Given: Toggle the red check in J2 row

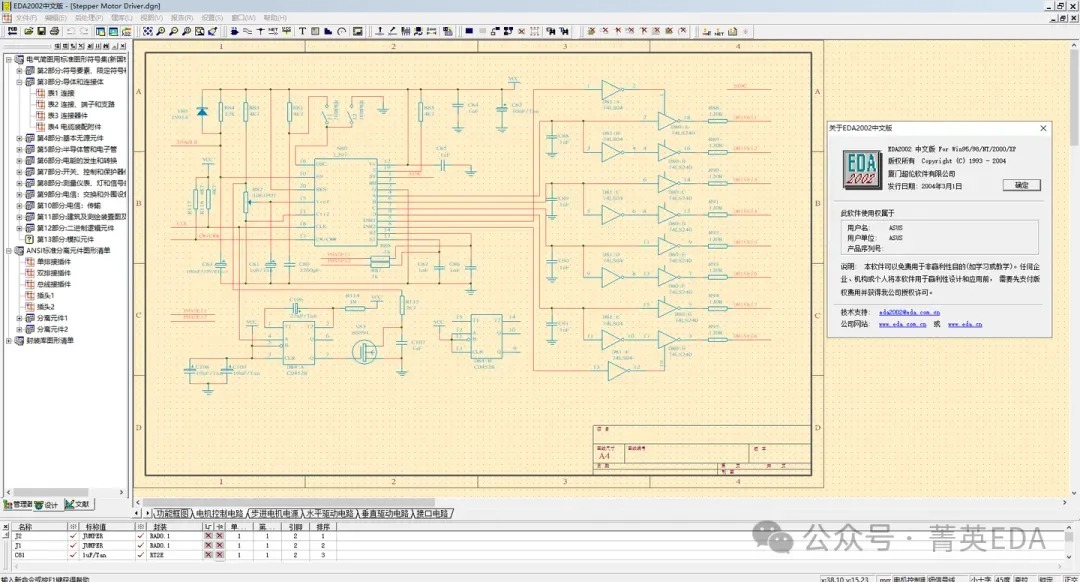Looking at the screenshot, I should [73, 535].
